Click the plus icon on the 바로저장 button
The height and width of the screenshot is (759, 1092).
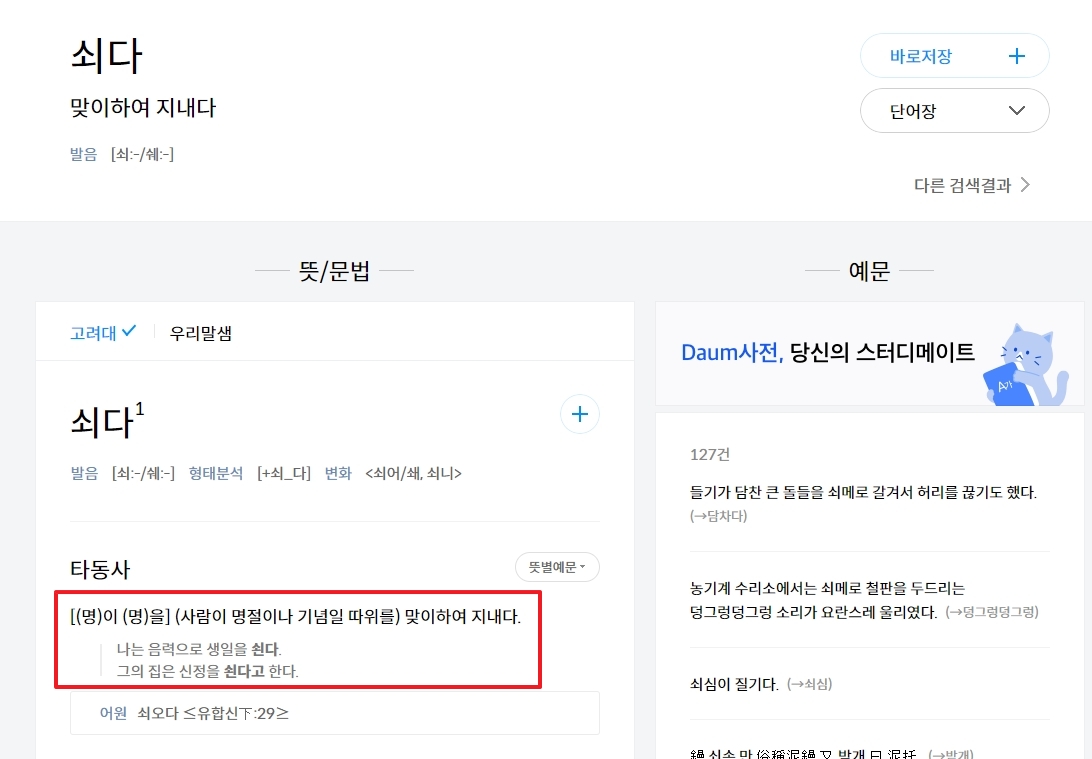pyautogui.click(x=1016, y=55)
